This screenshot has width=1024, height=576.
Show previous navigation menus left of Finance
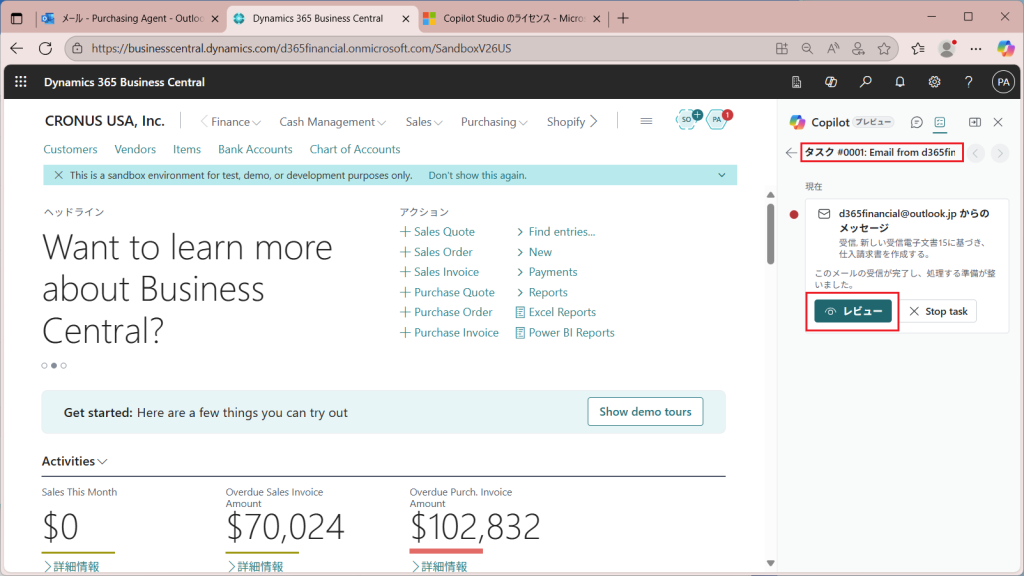(x=204, y=121)
